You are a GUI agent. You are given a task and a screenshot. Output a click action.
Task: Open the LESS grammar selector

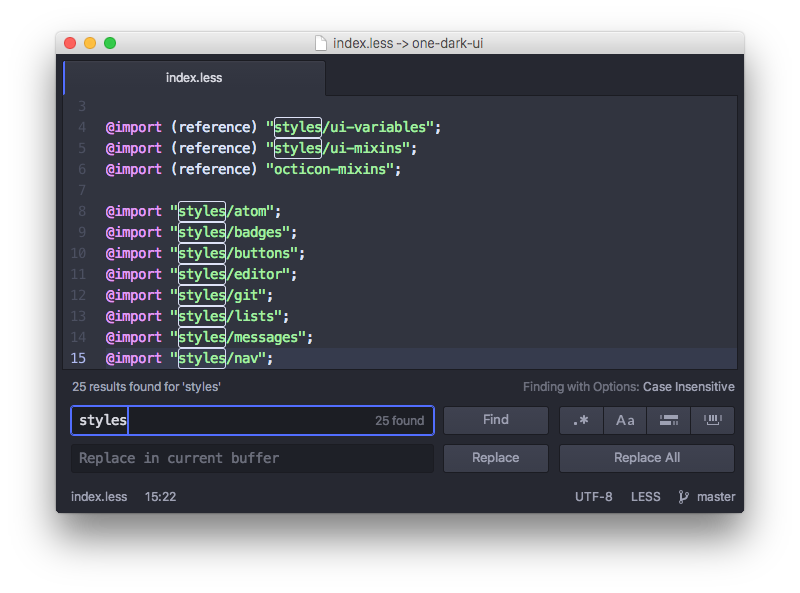(x=645, y=496)
